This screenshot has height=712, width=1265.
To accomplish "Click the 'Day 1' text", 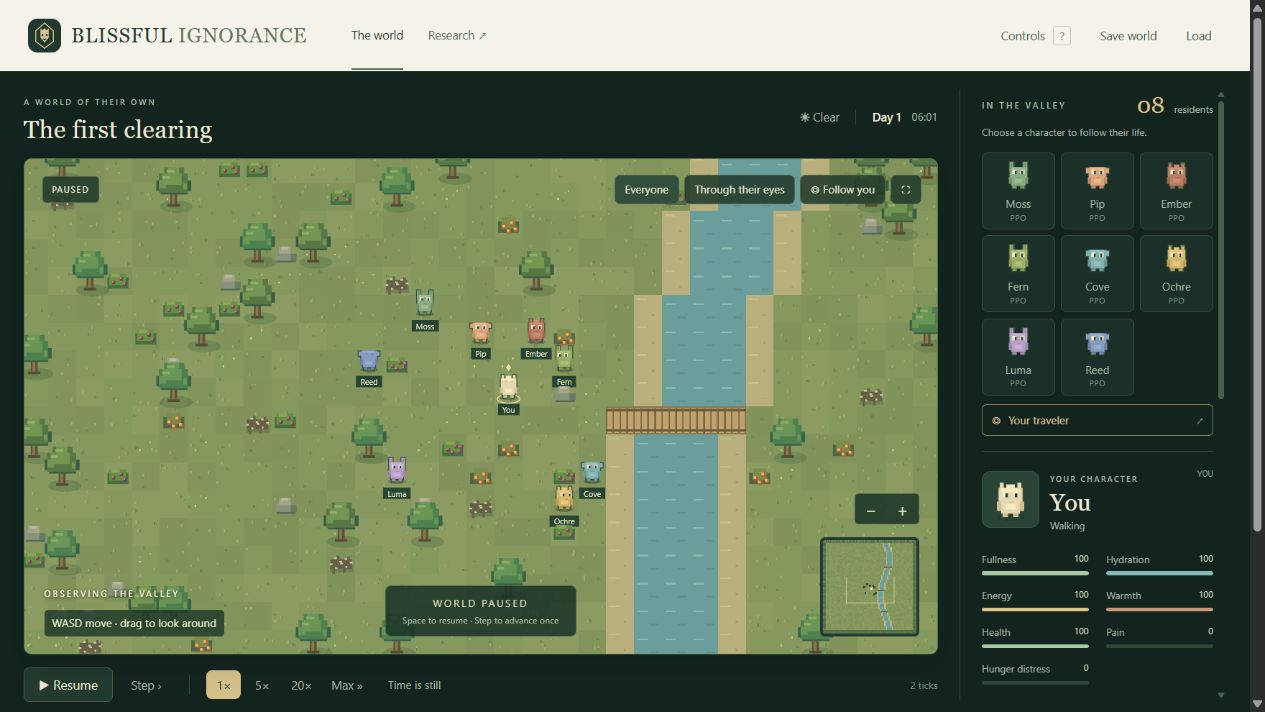I will [886, 117].
